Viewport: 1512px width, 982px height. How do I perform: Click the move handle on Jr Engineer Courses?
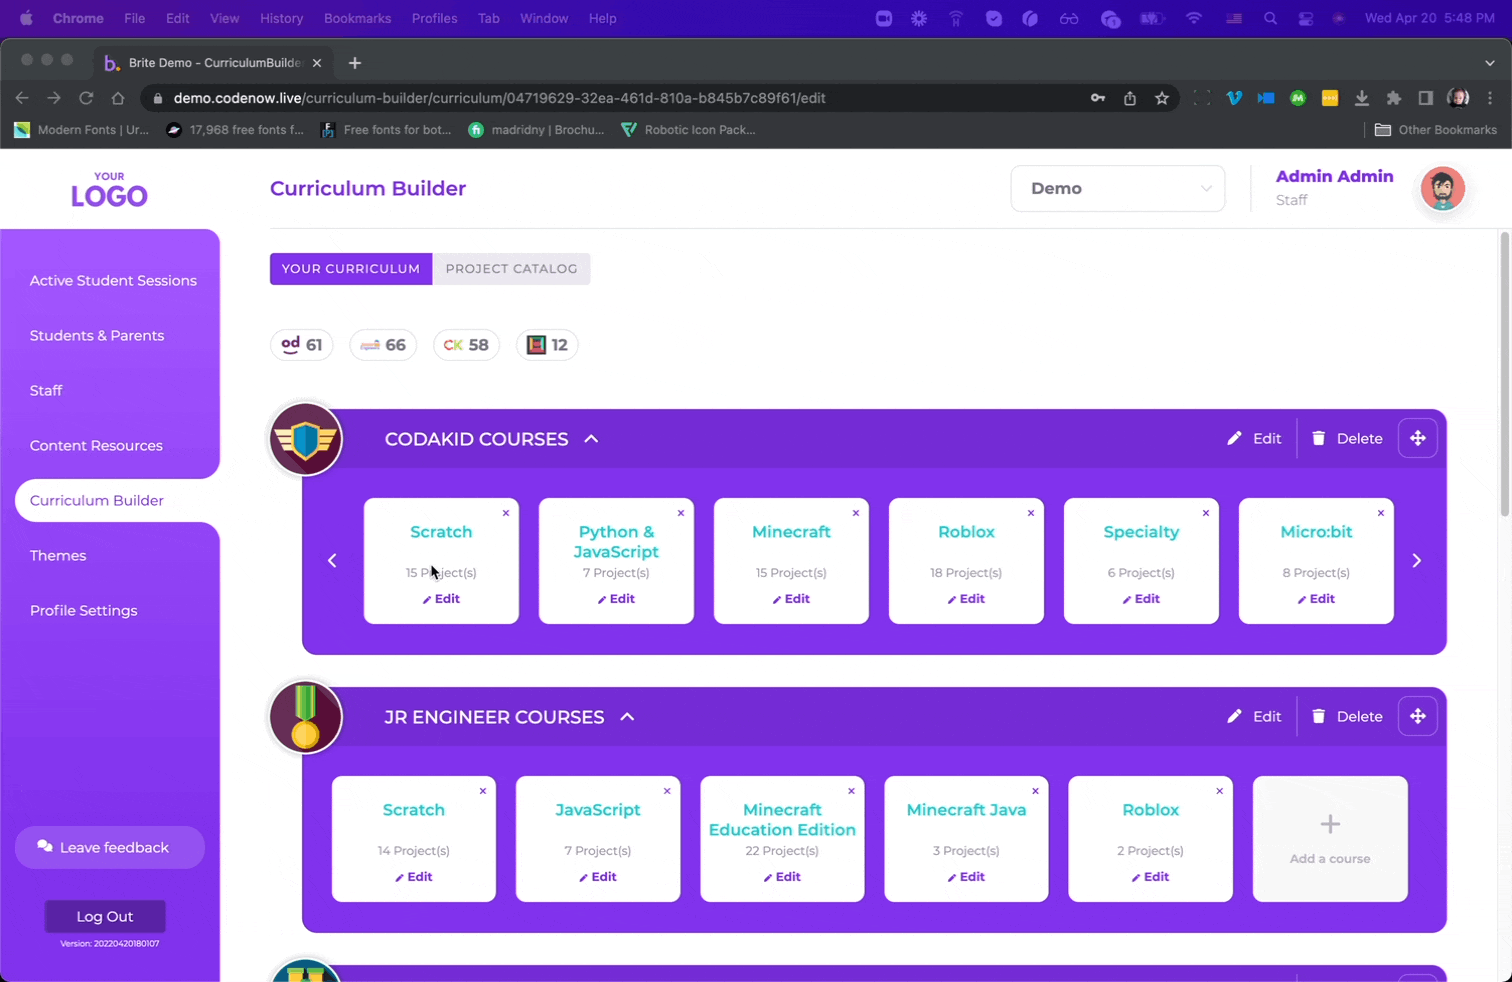(x=1417, y=716)
